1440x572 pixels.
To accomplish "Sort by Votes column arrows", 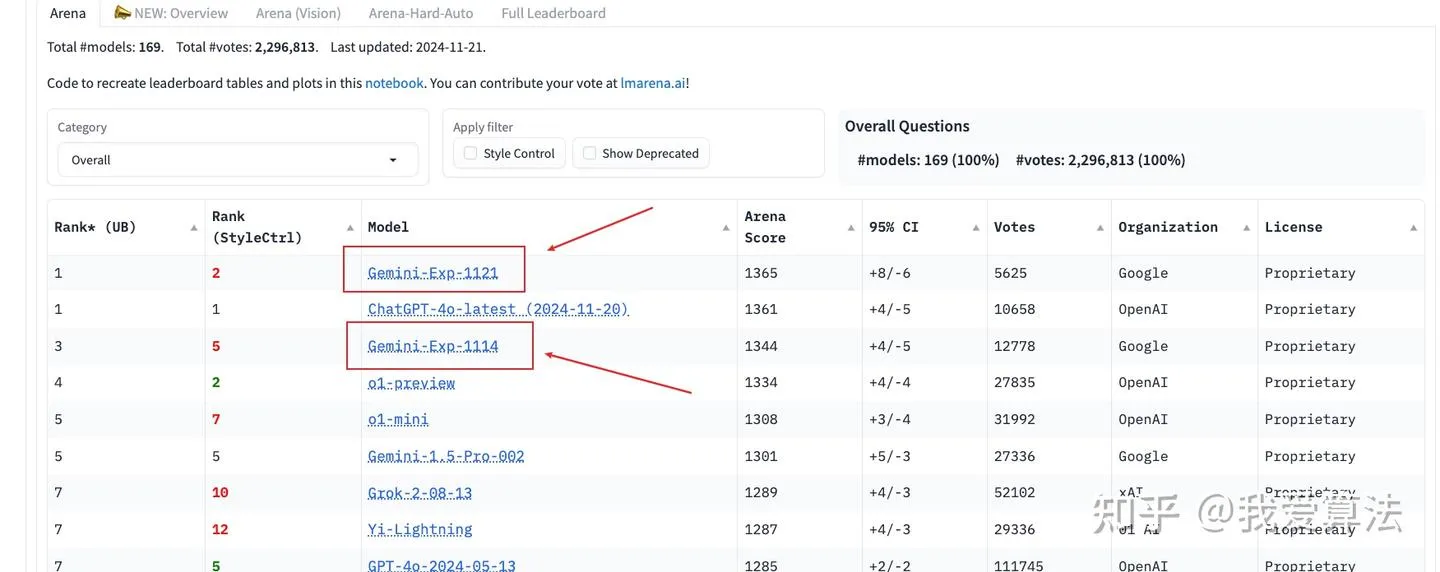I will pyautogui.click(x=1100, y=228).
